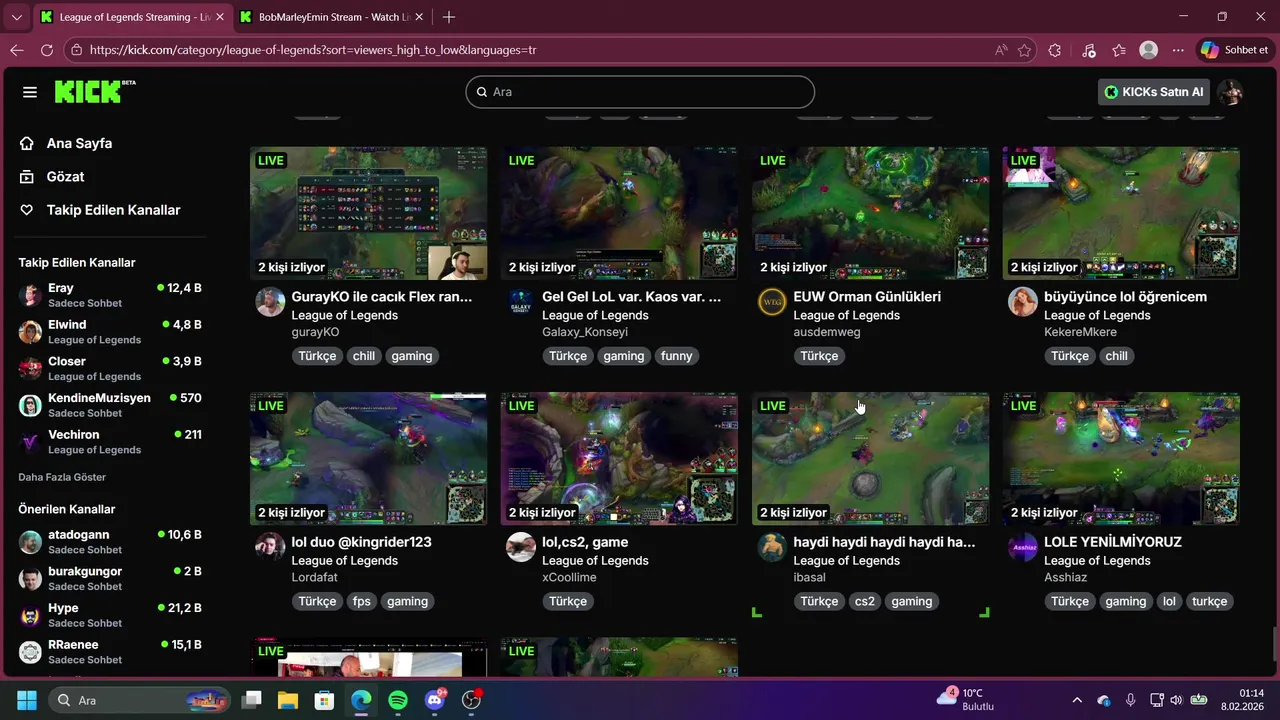
Task: Open KendineMuzisyen channel from sidebar
Action: pos(110,405)
